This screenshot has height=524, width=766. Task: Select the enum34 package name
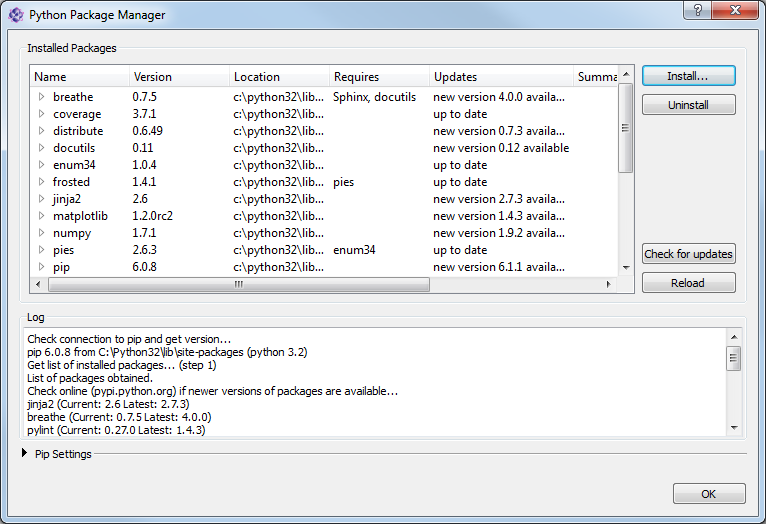click(74, 165)
